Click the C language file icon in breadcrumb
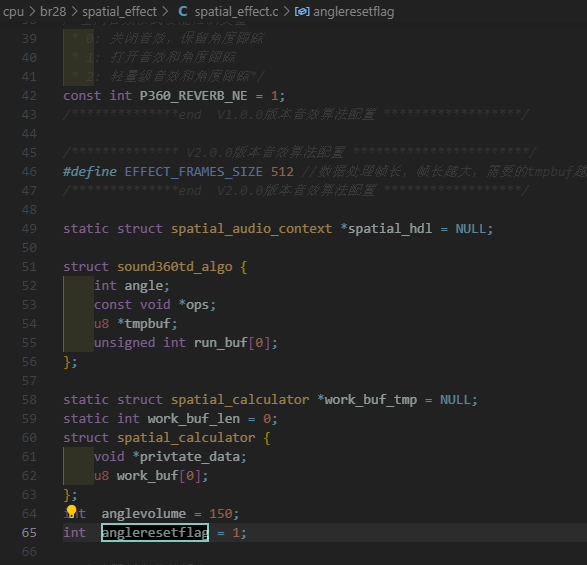 pyautogui.click(x=182, y=11)
